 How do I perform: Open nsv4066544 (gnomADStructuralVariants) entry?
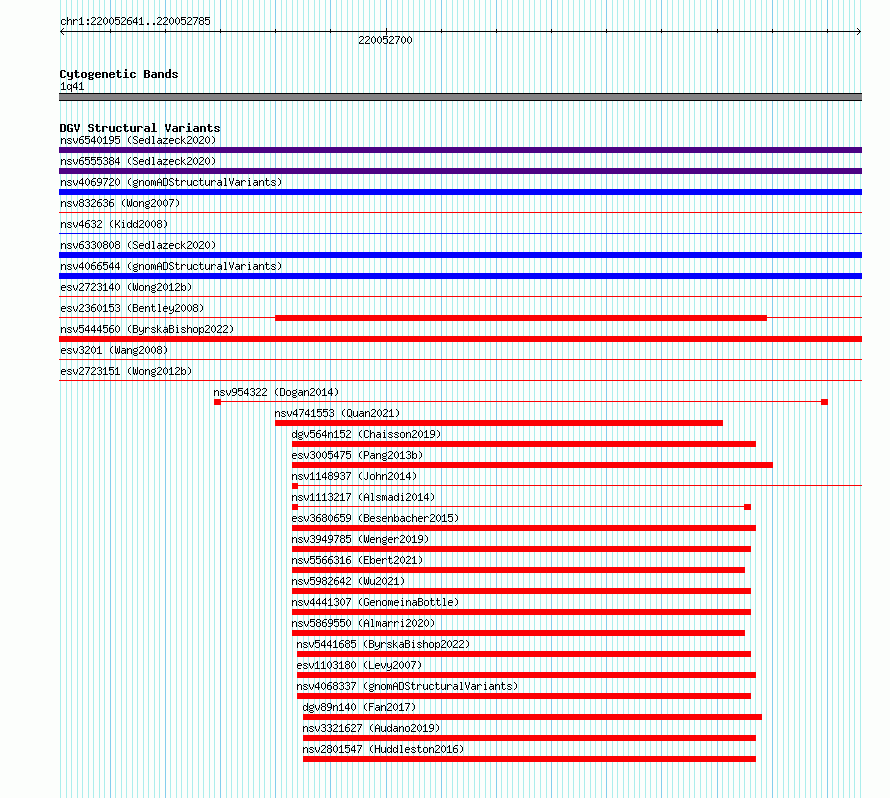click(x=171, y=266)
